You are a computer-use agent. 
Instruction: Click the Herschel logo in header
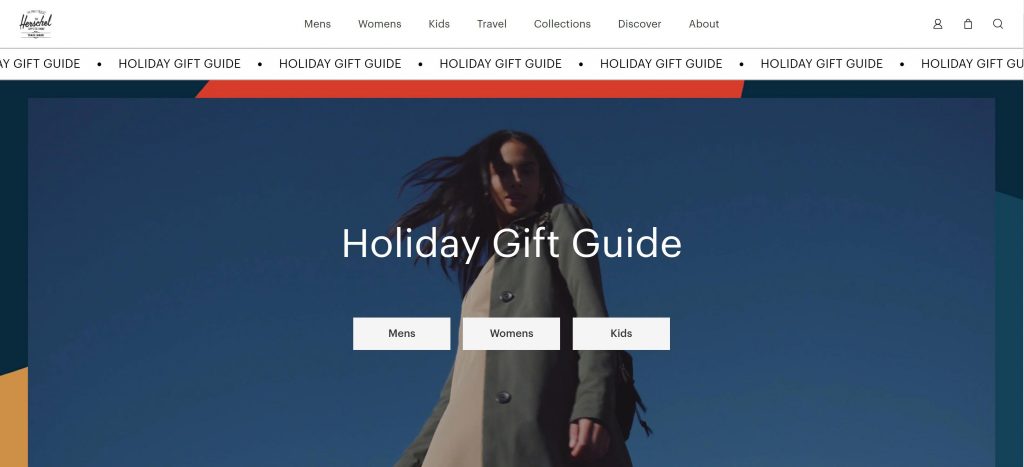tap(35, 24)
